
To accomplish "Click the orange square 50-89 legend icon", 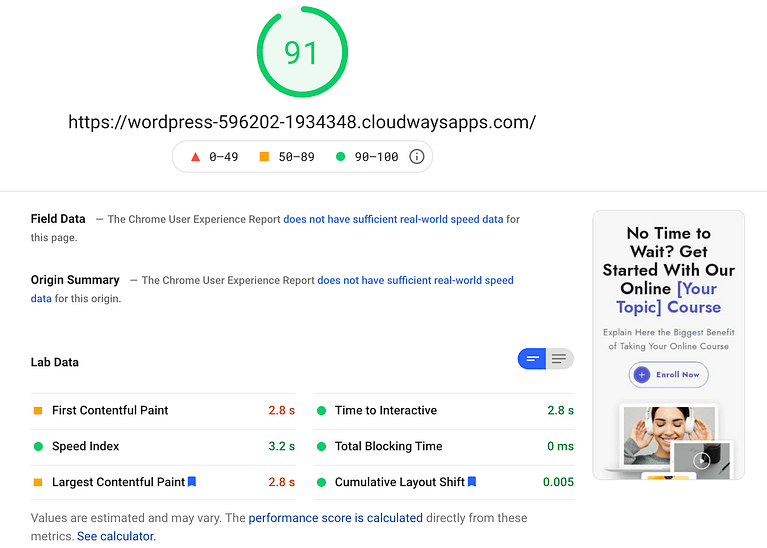I will (x=264, y=156).
